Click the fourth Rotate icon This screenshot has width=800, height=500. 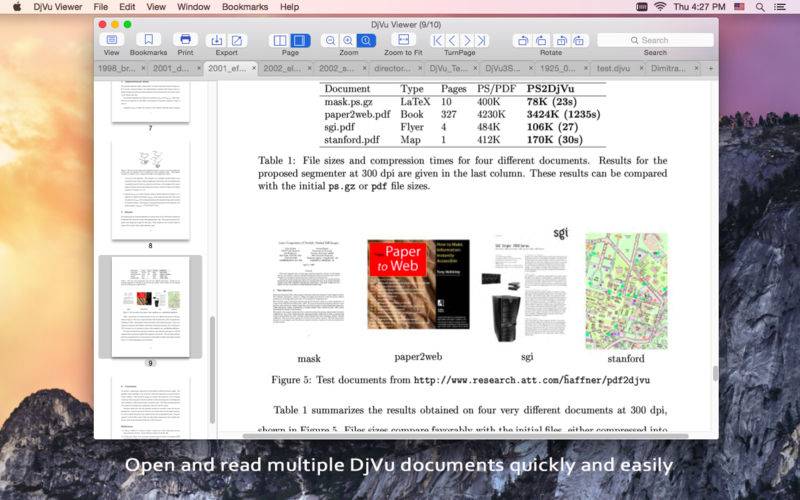tap(579, 40)
